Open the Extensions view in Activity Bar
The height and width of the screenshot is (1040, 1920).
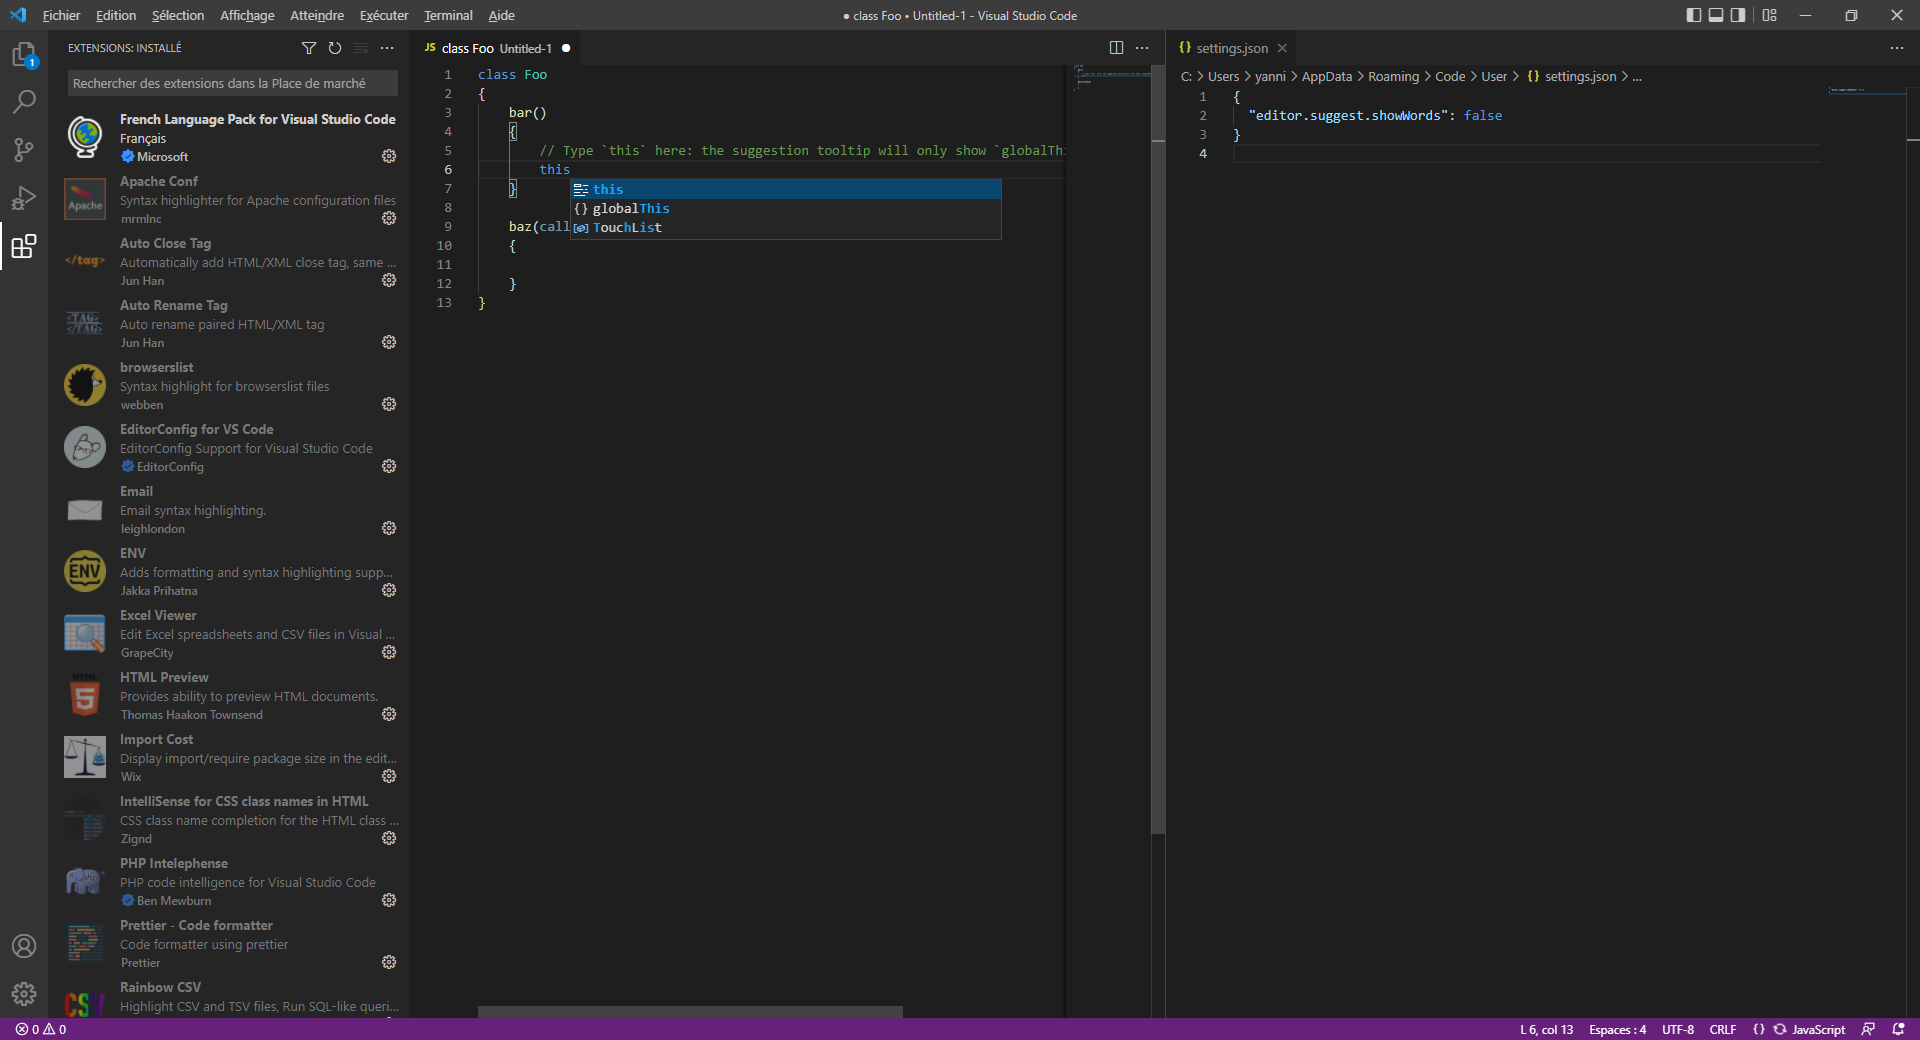24,248
